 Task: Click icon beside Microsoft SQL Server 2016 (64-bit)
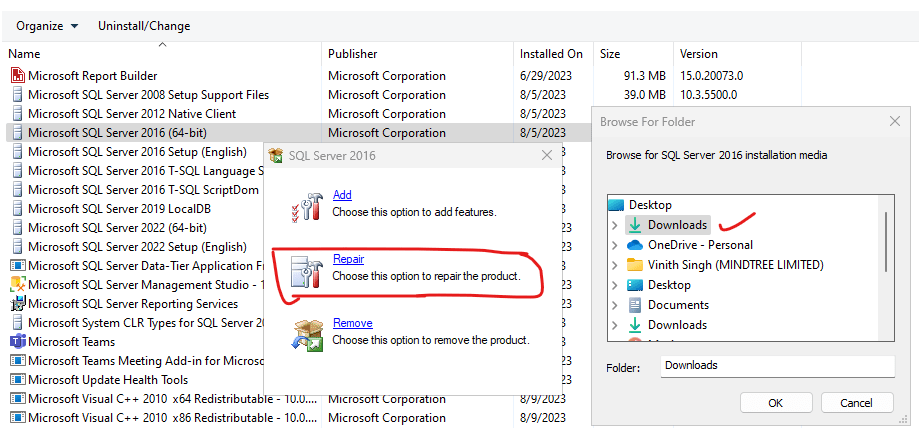pyautogui.click(x=18, y=133)
